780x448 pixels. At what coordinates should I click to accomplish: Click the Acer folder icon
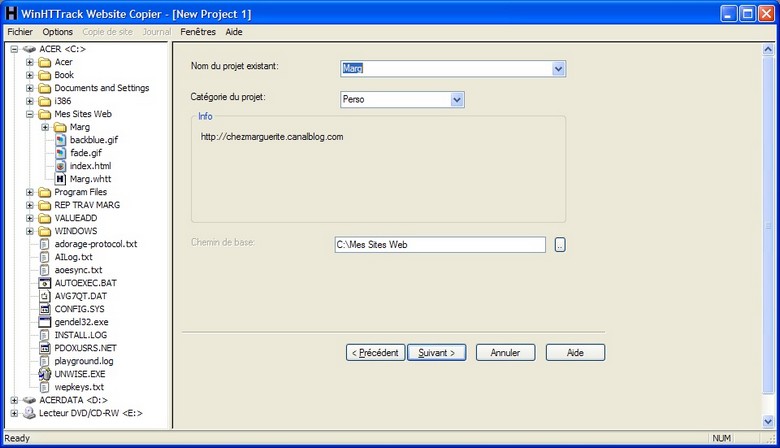coord(45,62)
